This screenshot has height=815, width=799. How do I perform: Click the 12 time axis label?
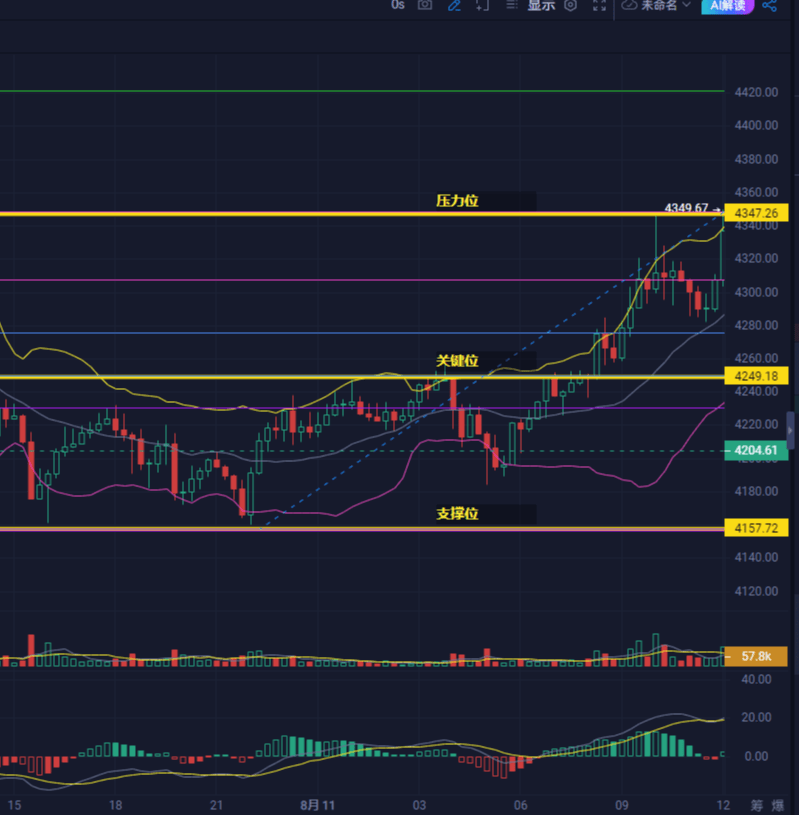723,805
